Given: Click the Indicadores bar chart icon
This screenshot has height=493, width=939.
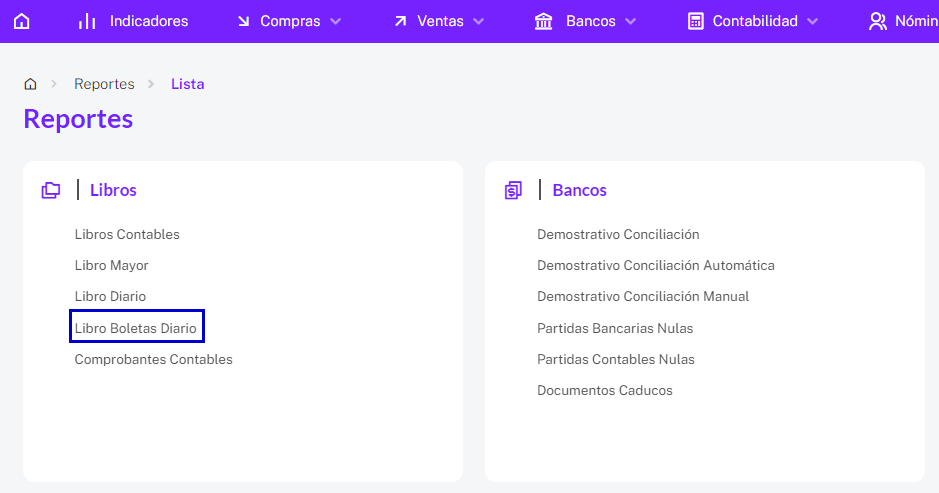Looking at the screenshot, I should click(x=87, y=21).
